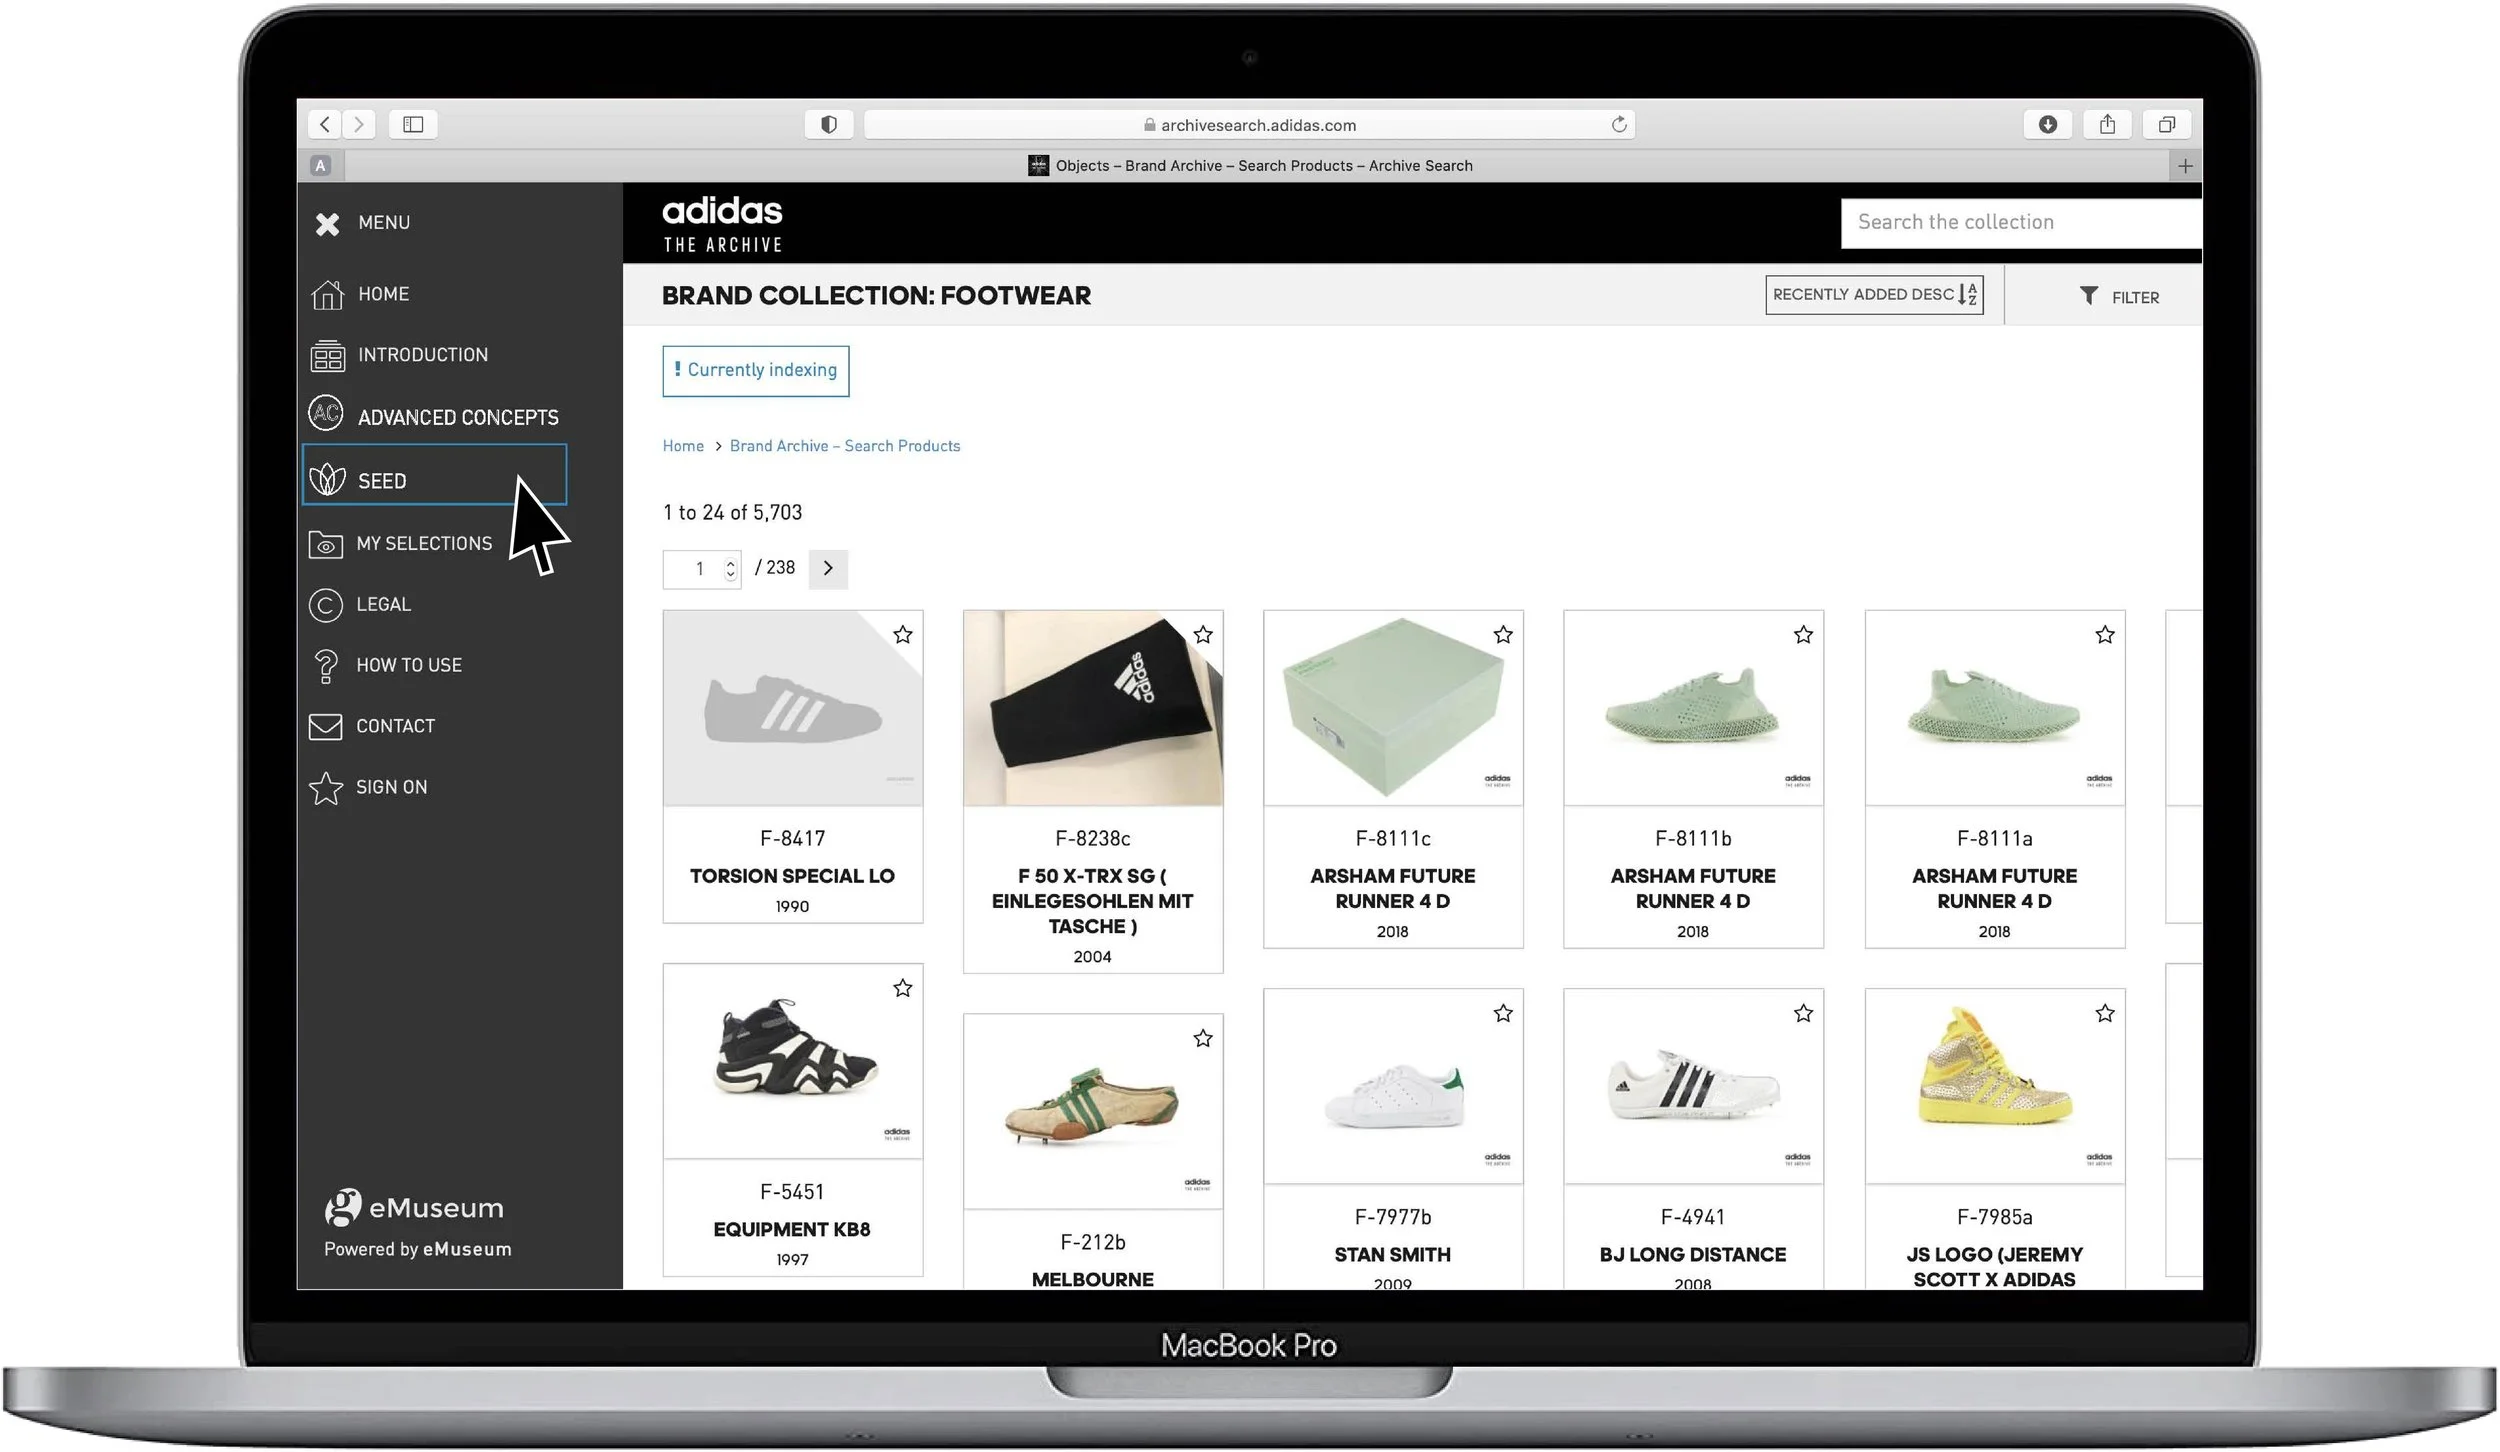The image size is (2500, 1452).
Task: Open the Filter panel via funnel icon
Action: click(x=2090, y=295)
